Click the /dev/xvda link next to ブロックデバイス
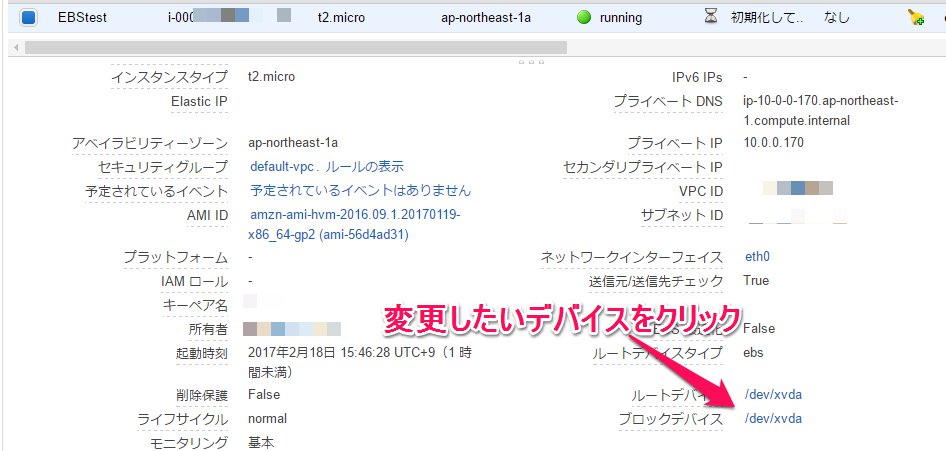Screen dimensions: 946x451 773,419
